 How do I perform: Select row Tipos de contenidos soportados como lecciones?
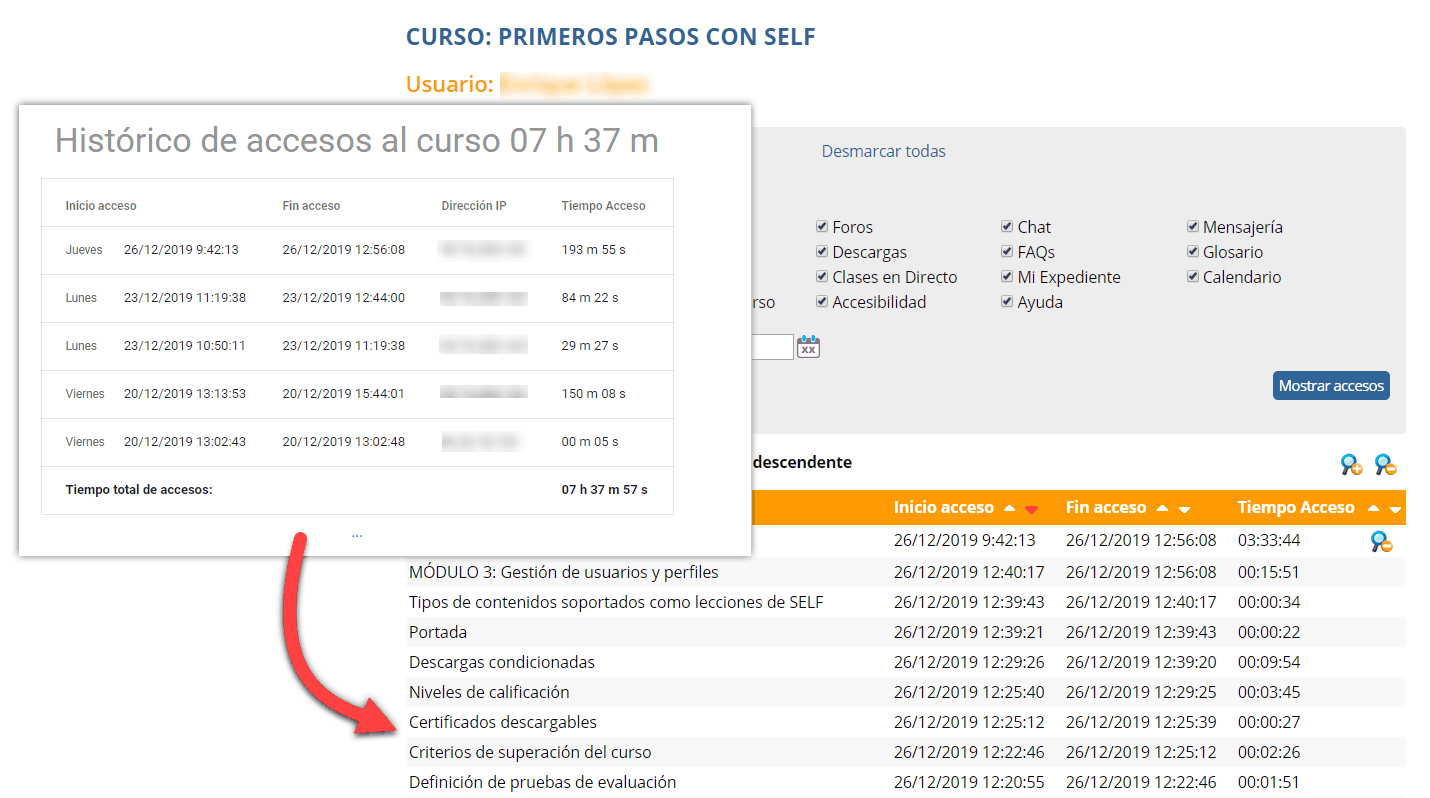905,603
